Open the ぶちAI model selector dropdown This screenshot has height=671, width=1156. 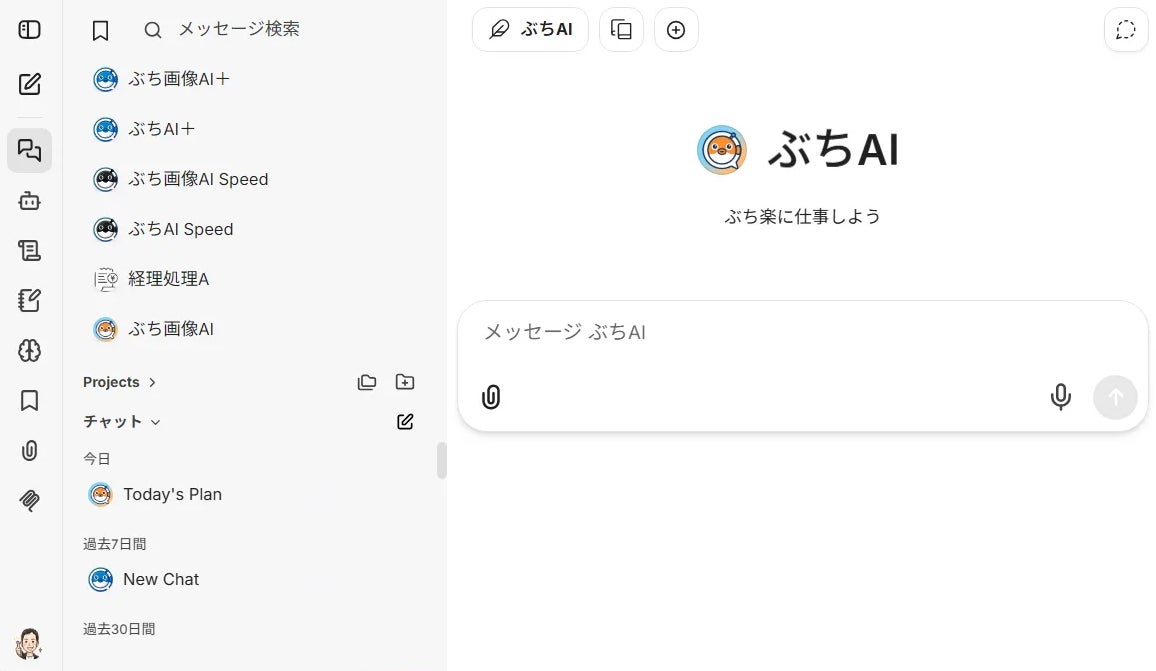(x=530, y=29)
